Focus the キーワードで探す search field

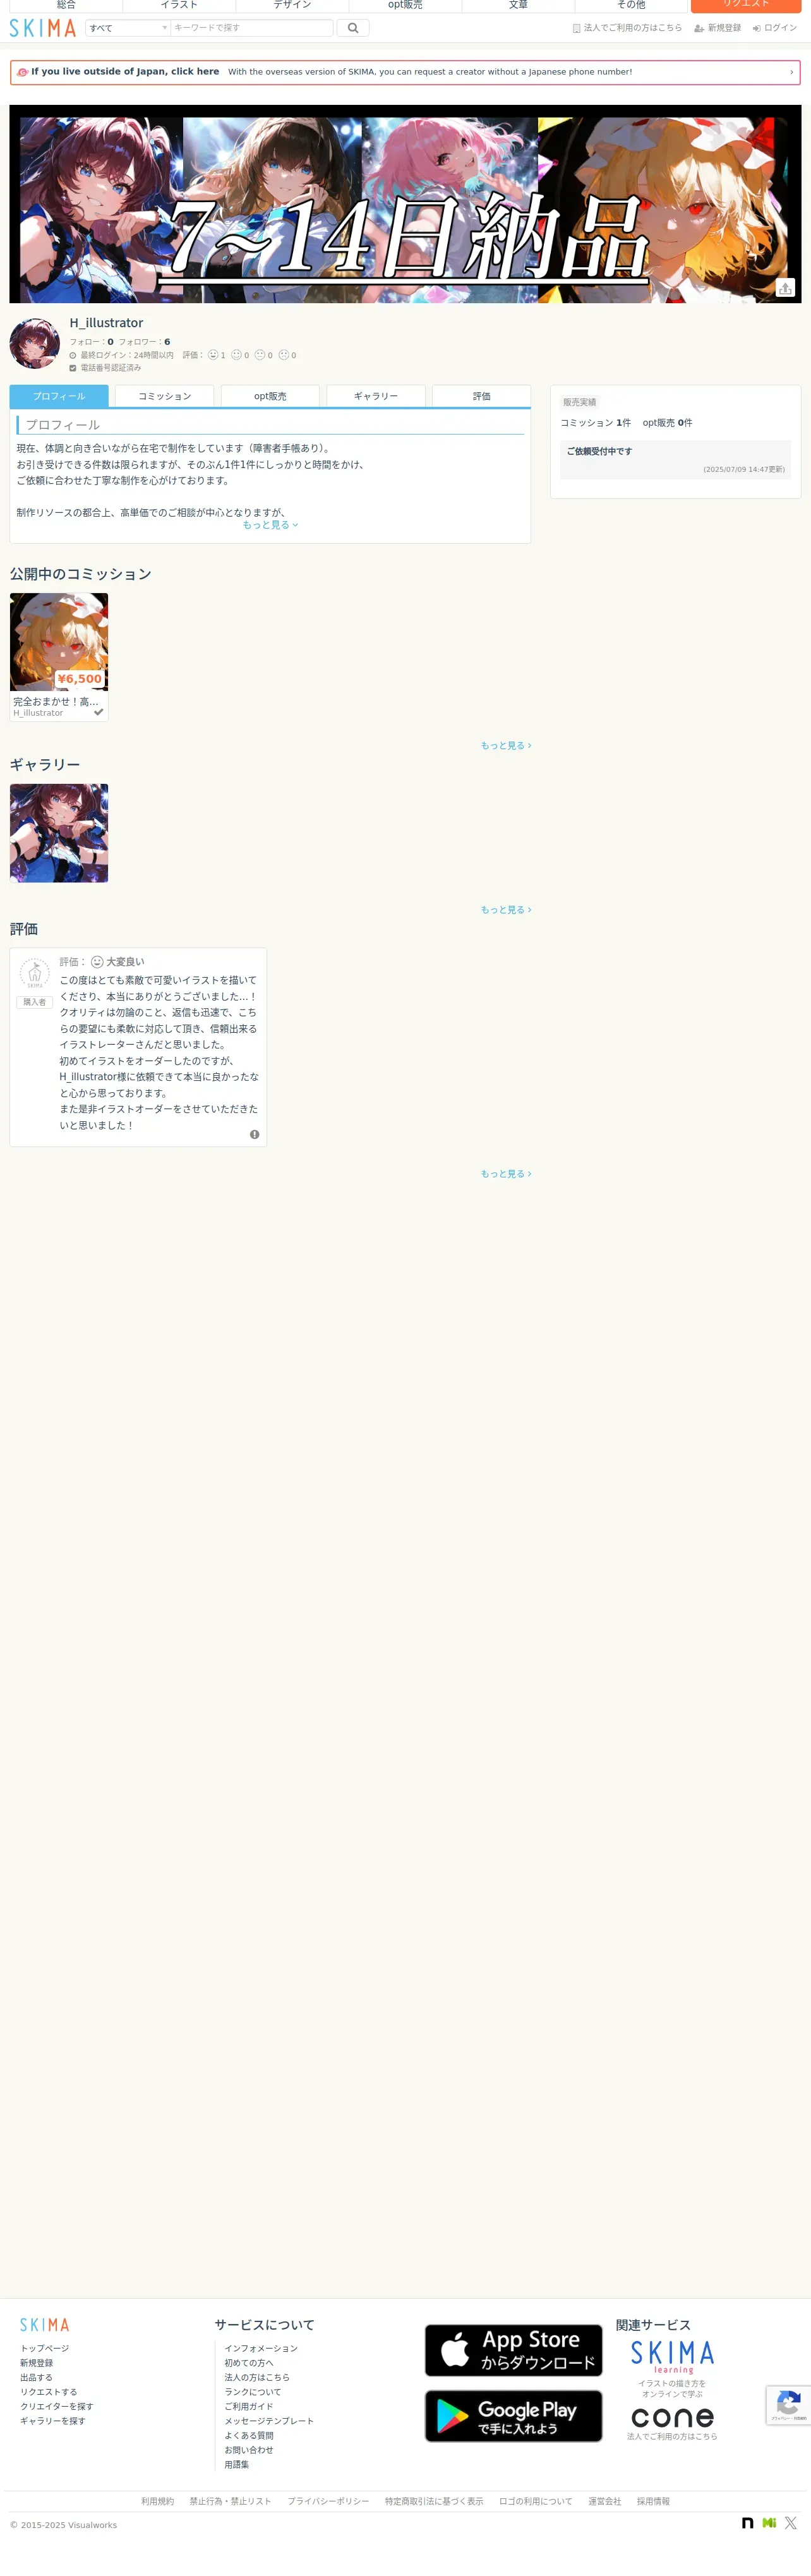251,28
